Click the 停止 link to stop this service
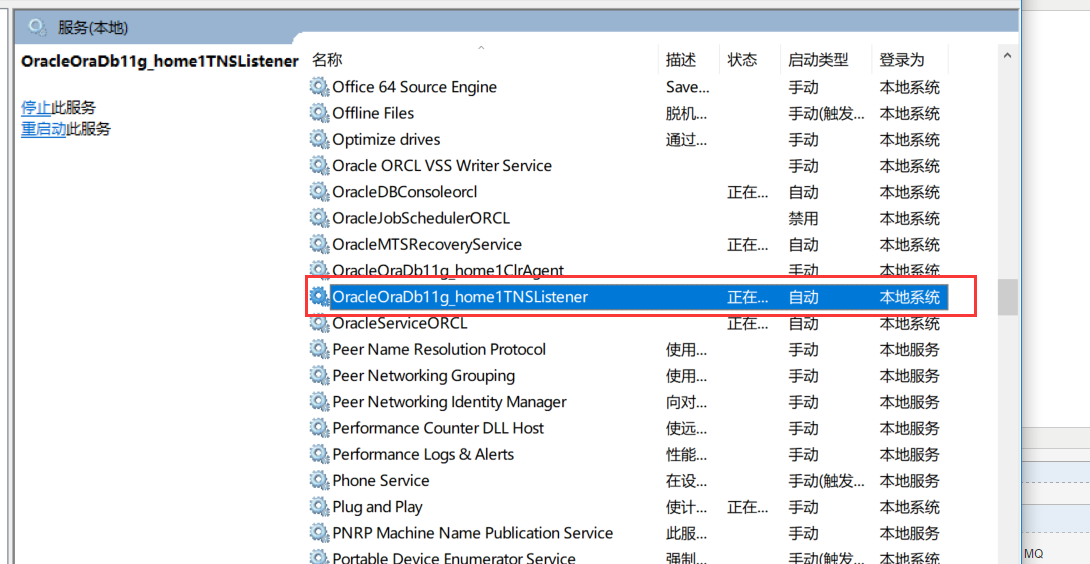This screenshot has height=564, width=1090. (36, 108)
